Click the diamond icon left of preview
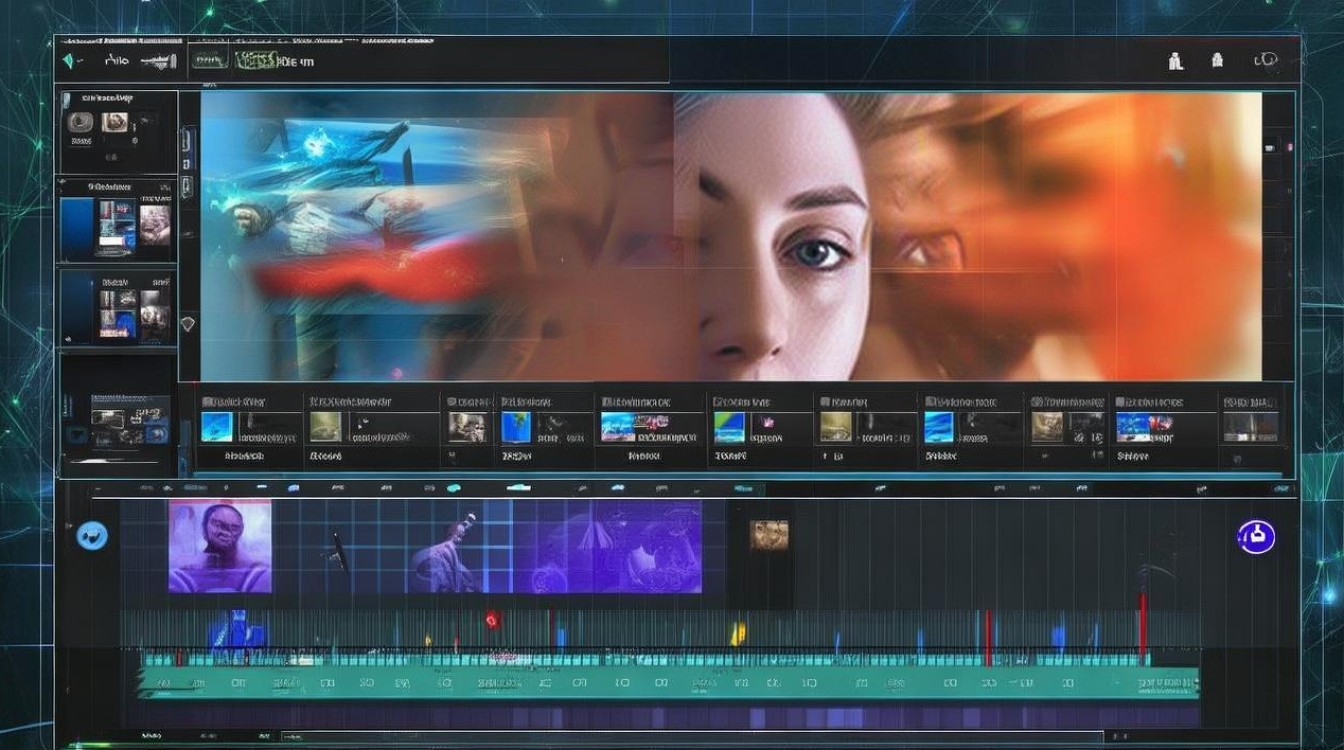Screen dimensions: 1344x750 click(x=187, y=324)
